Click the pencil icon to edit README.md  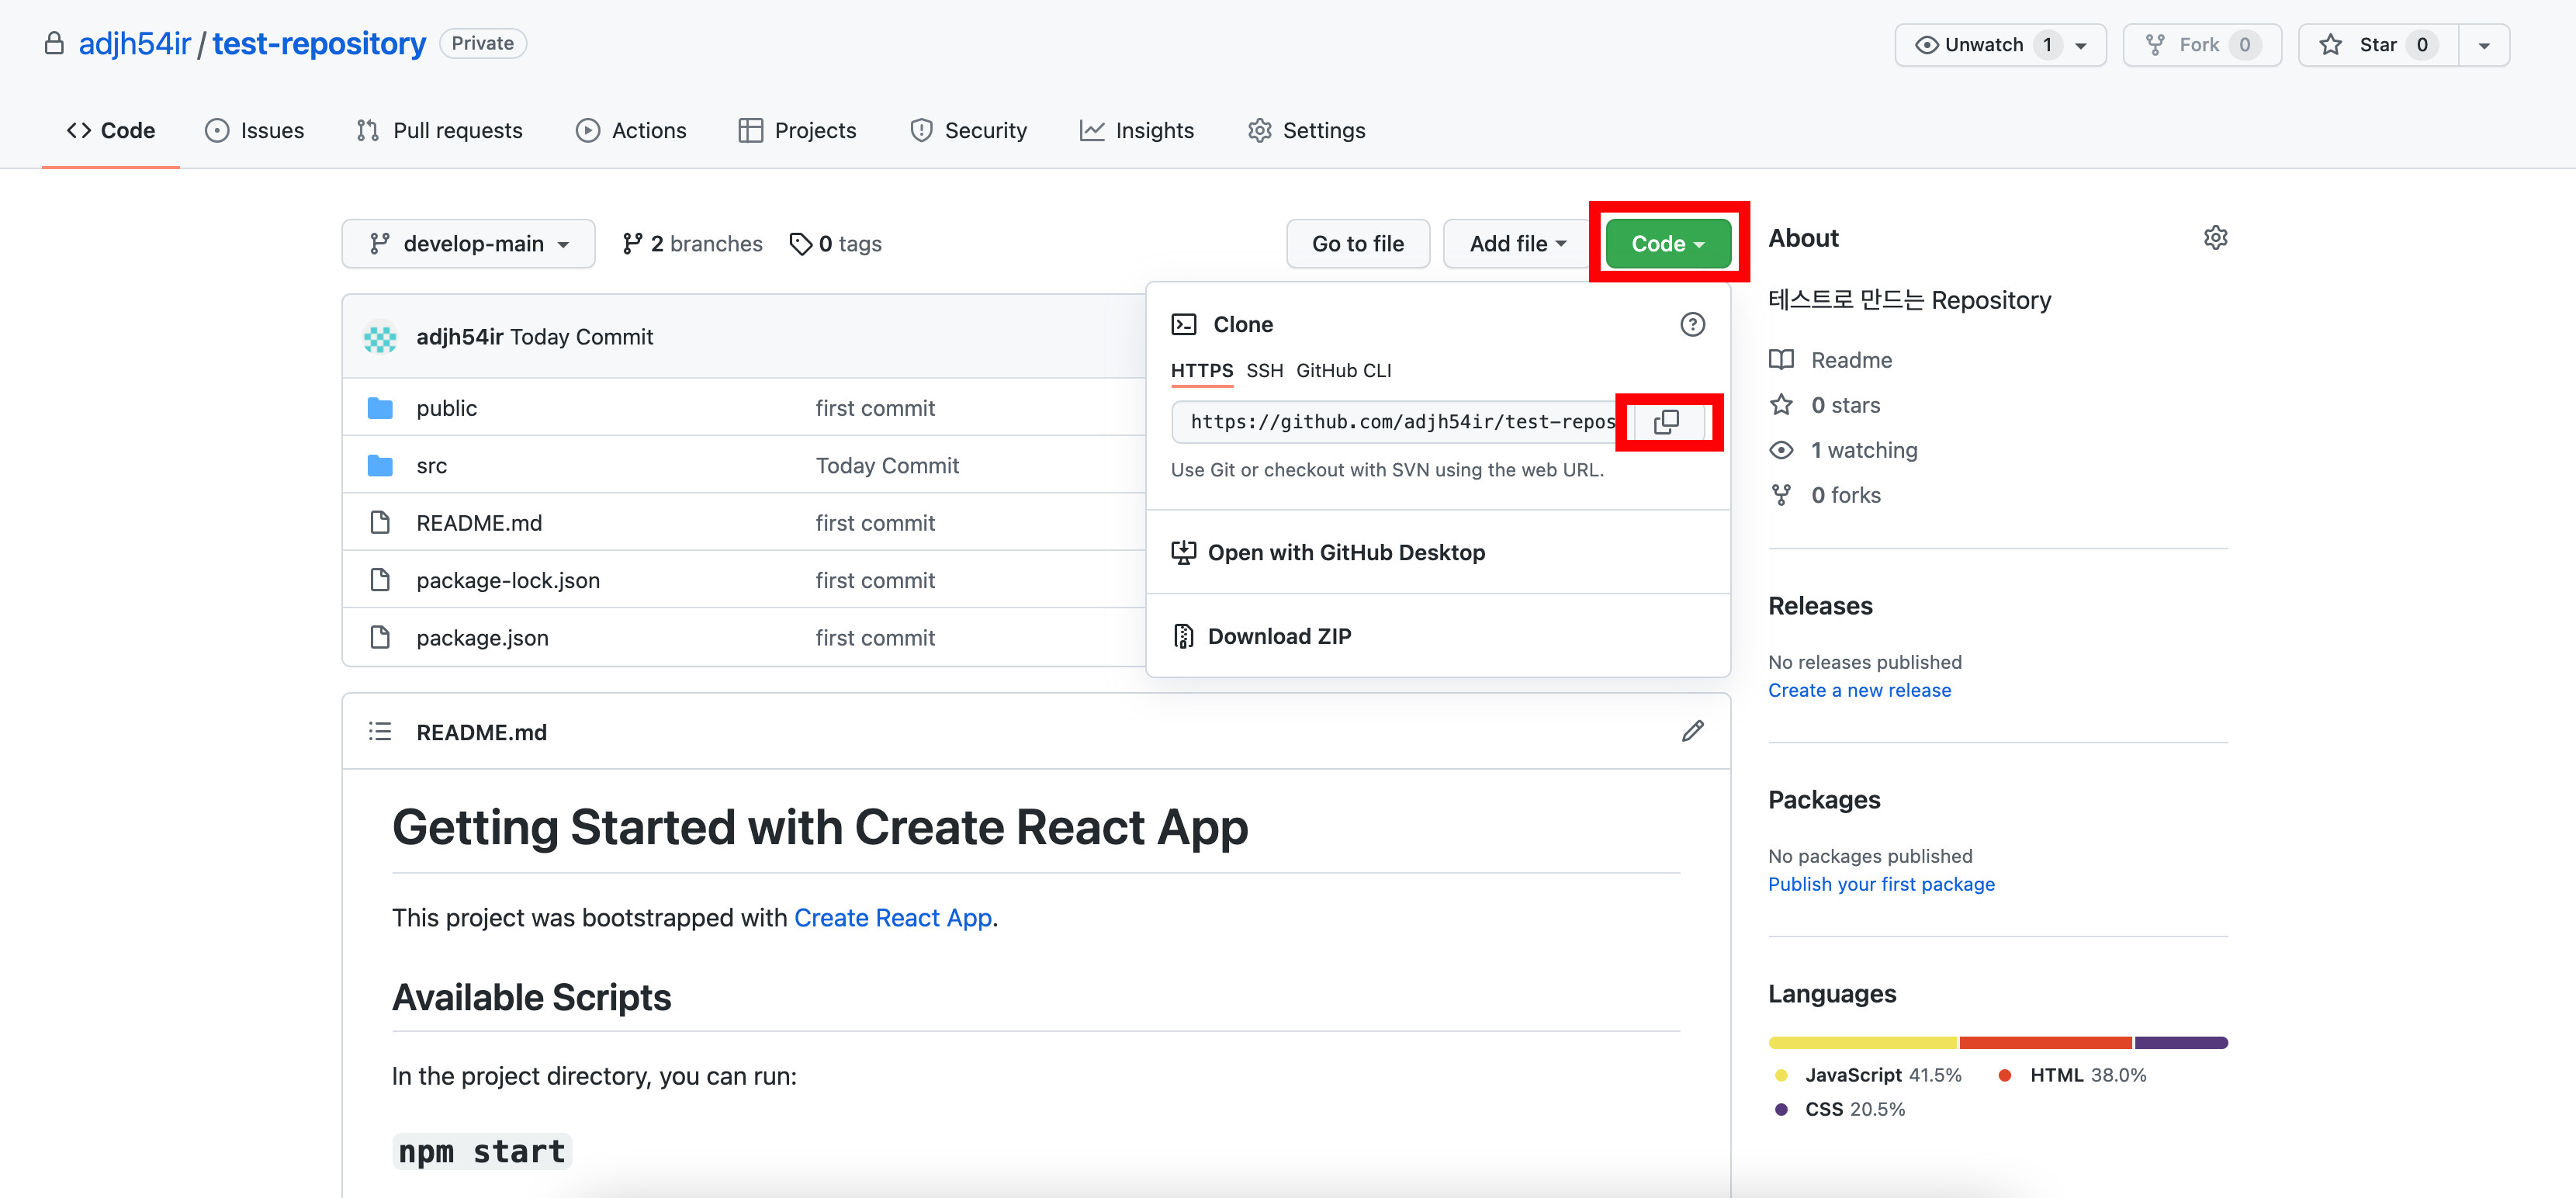(x=1692, y=731)
